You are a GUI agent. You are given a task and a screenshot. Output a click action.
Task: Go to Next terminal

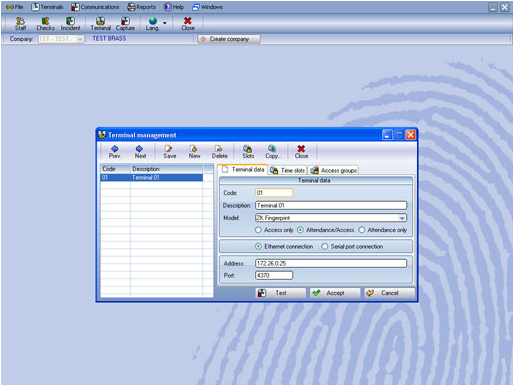click(140, 152)
